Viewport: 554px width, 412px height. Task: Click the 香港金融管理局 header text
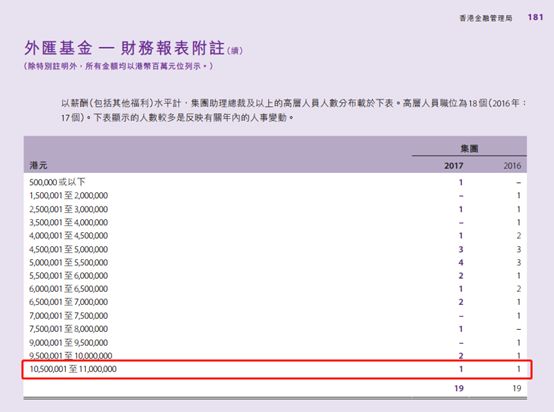tap(486, 18)
